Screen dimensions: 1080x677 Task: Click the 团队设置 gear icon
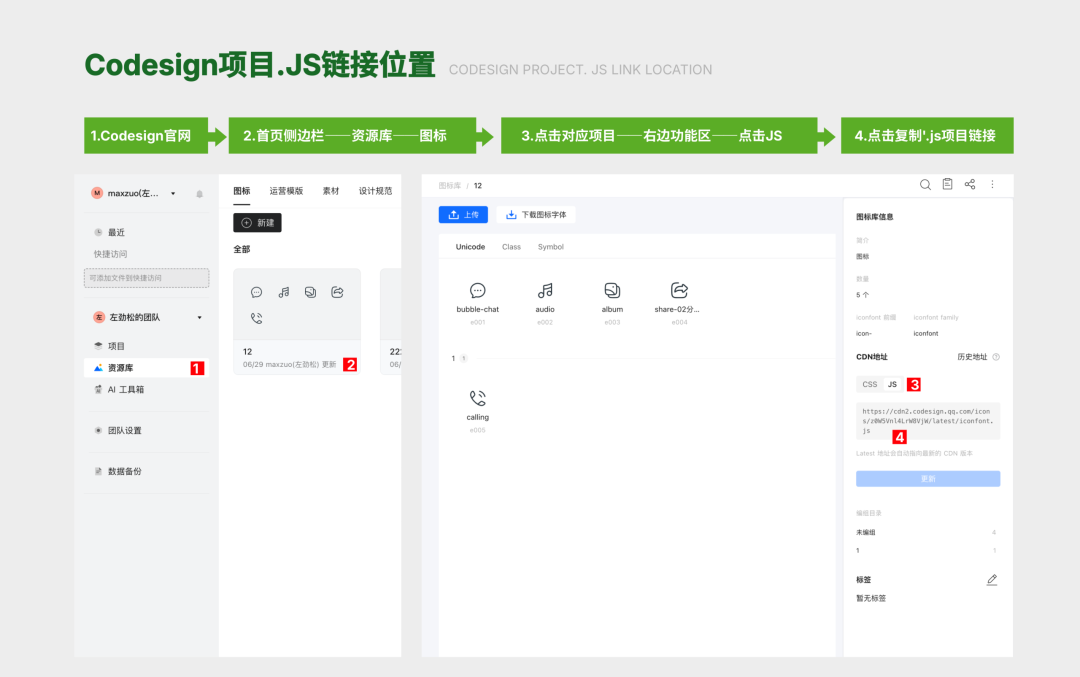(98, 430)
